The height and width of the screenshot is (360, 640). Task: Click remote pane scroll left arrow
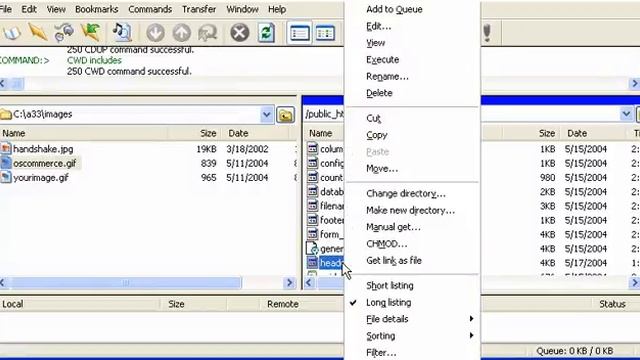click(309, 282)
